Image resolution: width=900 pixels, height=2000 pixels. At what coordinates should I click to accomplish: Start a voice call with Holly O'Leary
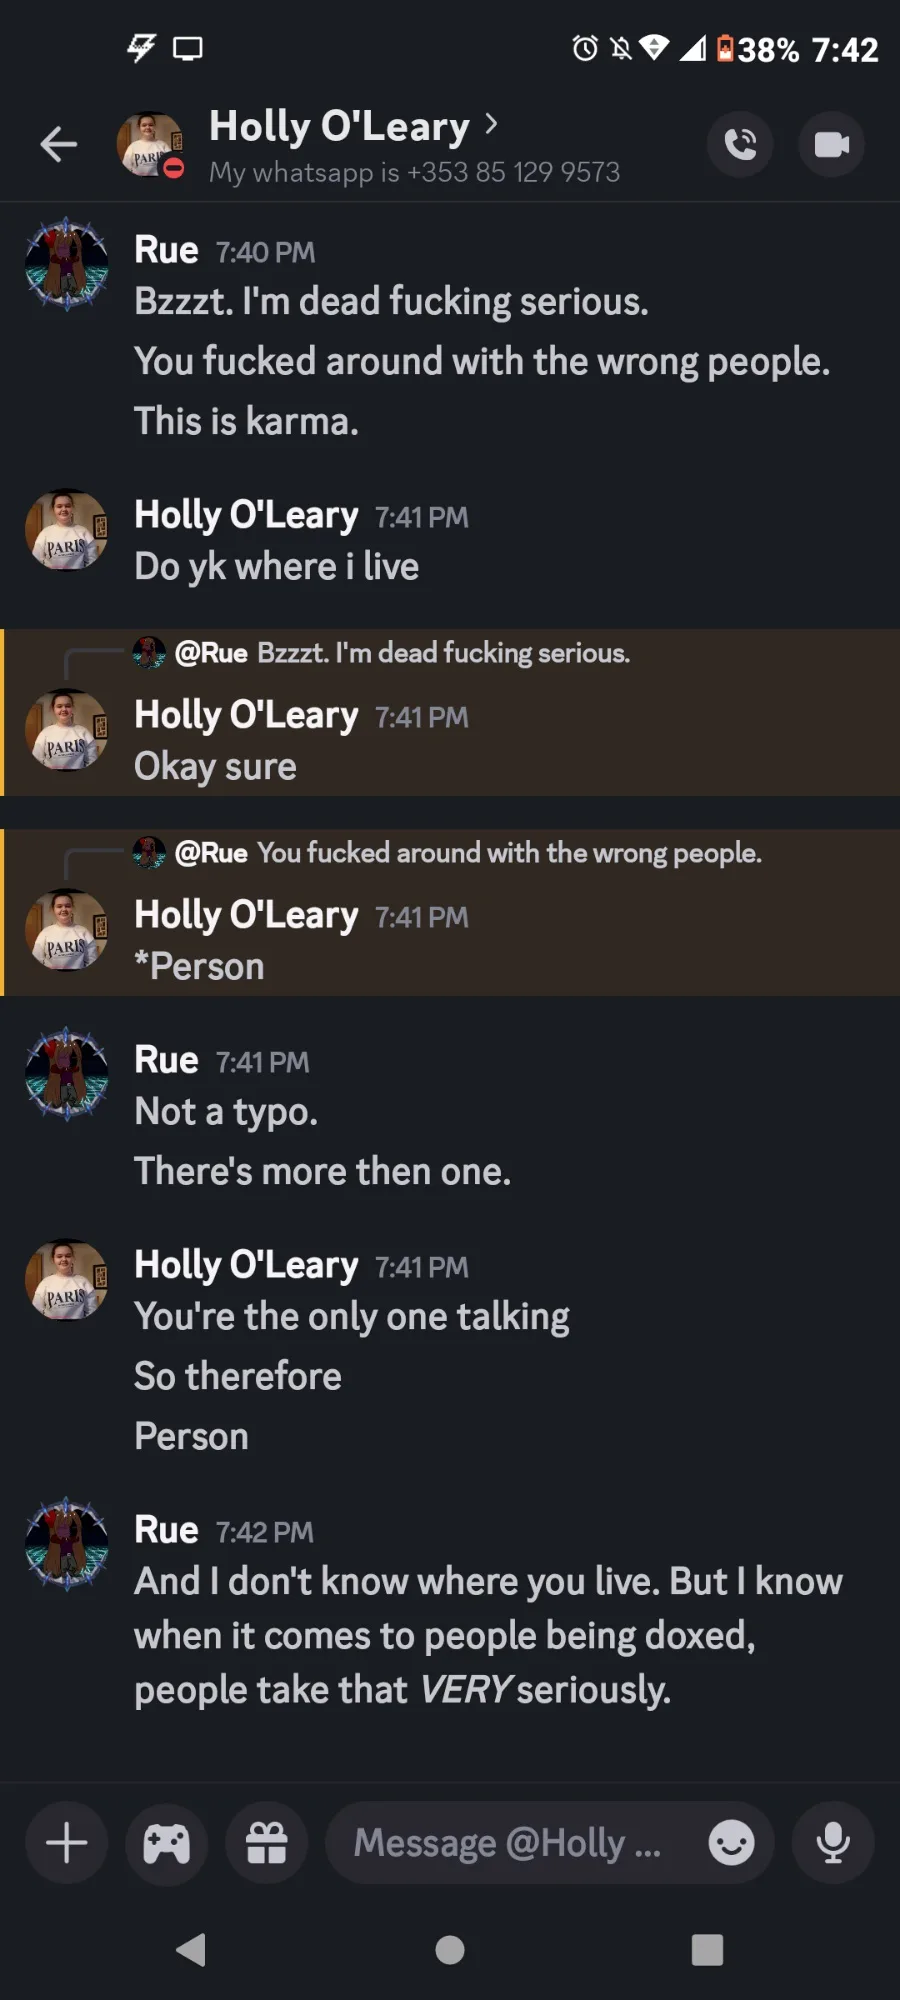click(x=740, y=144)
